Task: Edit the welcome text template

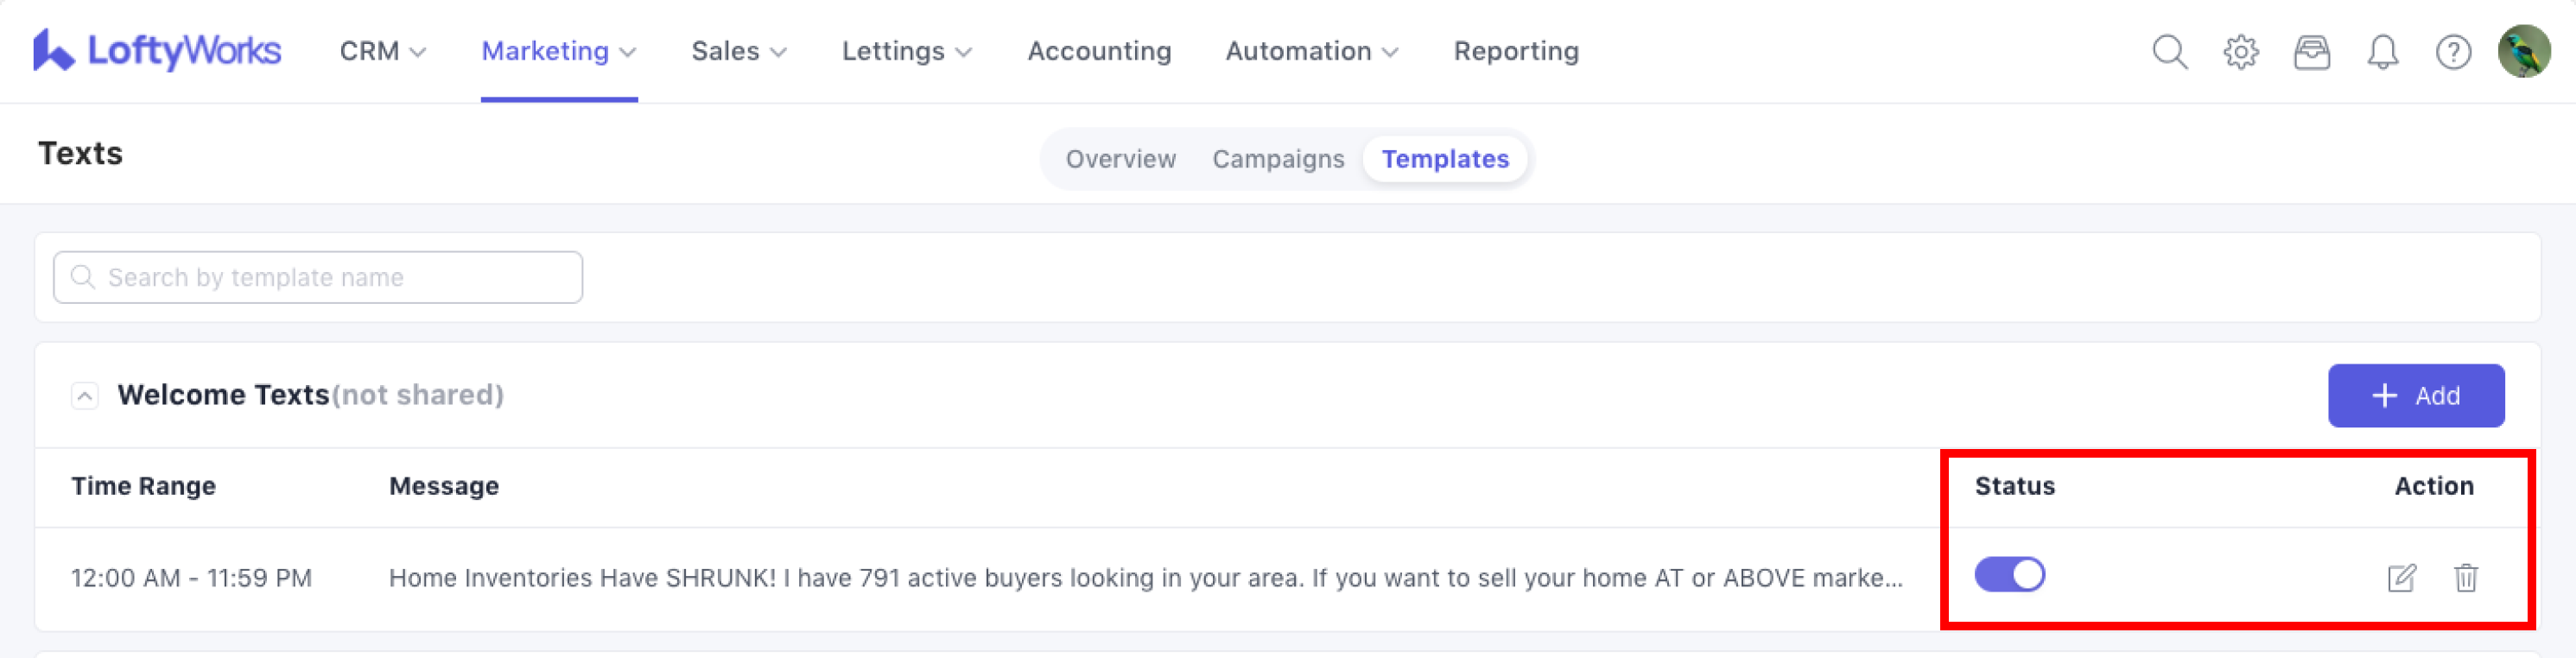Action: point(2401,578)
